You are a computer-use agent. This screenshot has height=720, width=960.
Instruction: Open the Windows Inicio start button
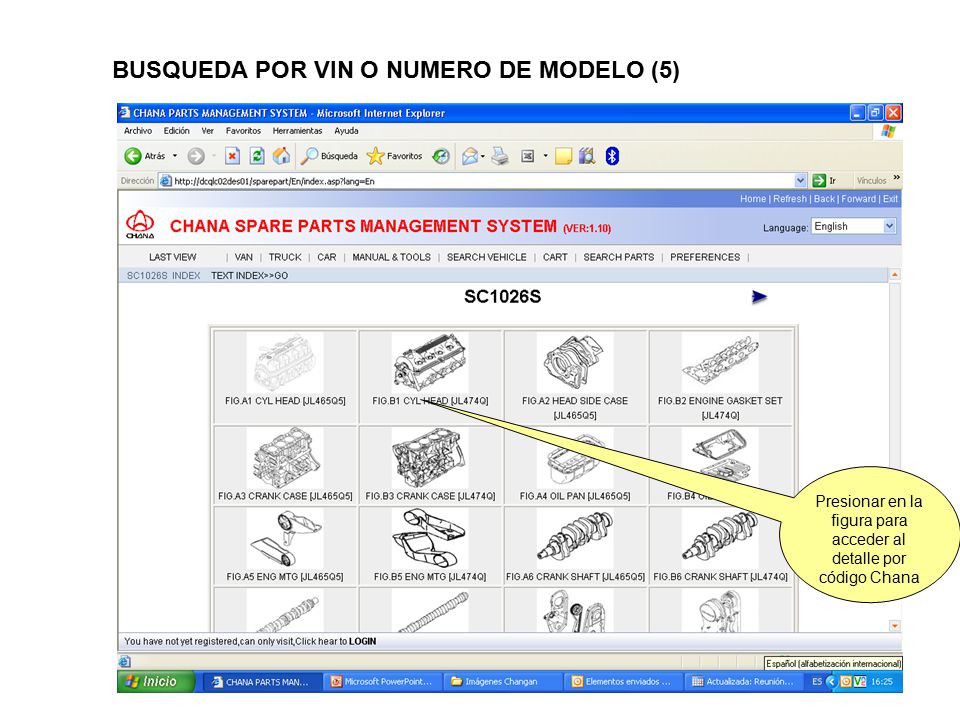click(x=156, y=681)
